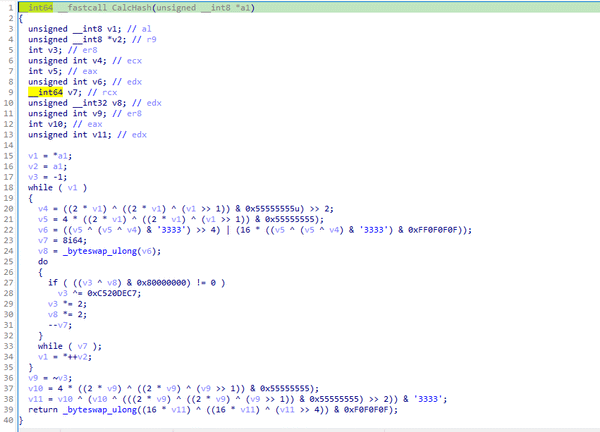Click the 'v2 = a1;' assignment line
The height and width of the screenshot is (432, 600).
coord(47,166)
